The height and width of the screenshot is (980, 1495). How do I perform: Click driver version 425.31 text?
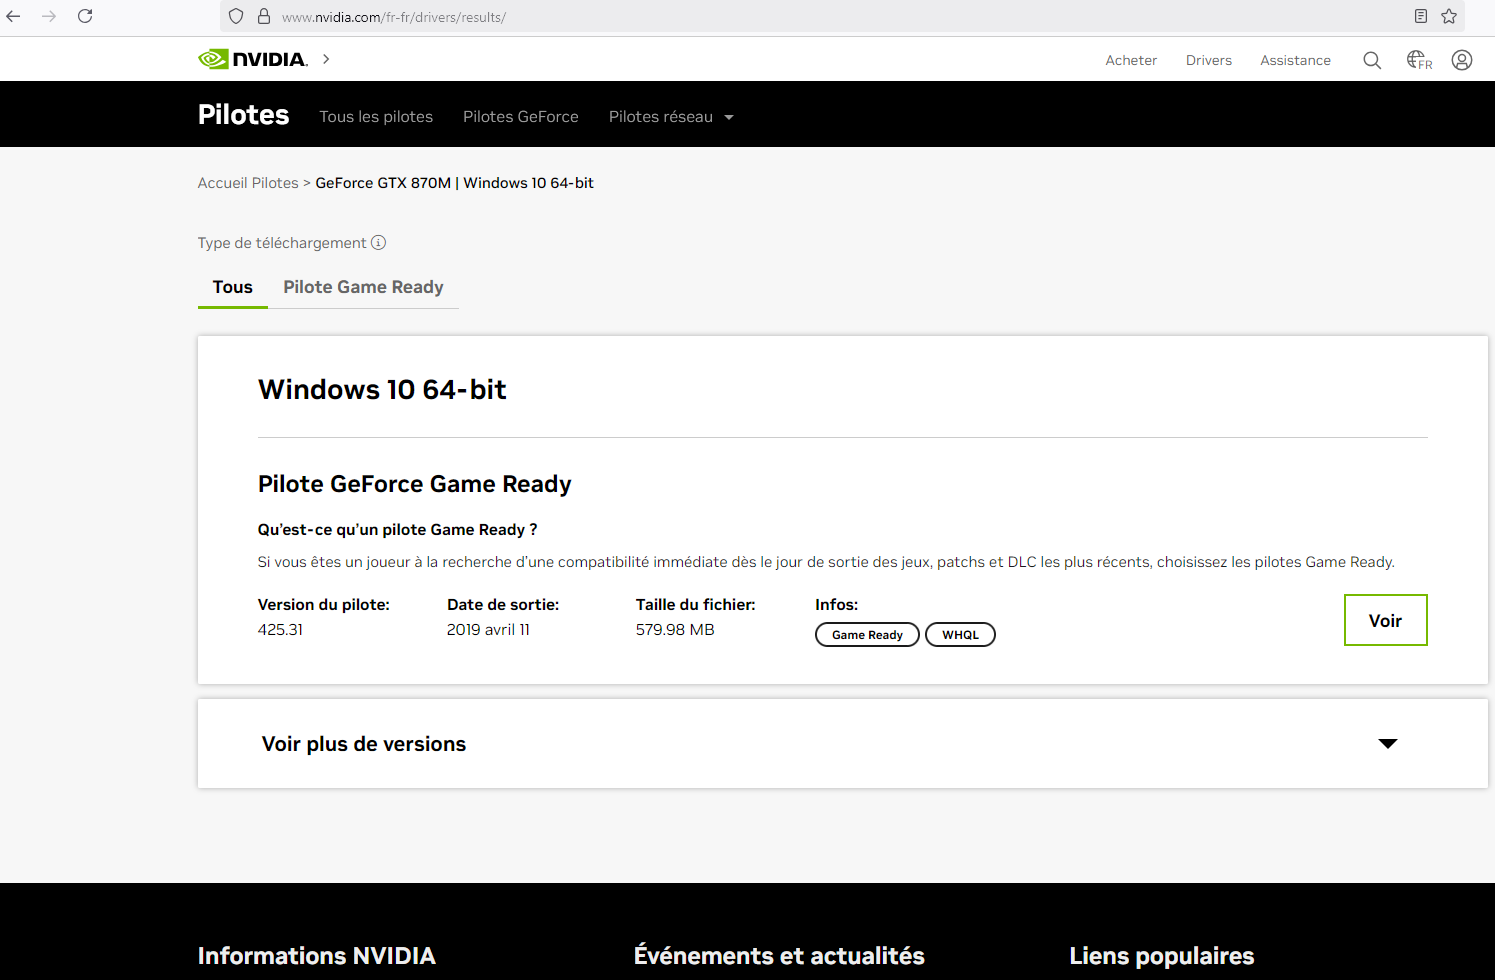click(x=280, y=630)
